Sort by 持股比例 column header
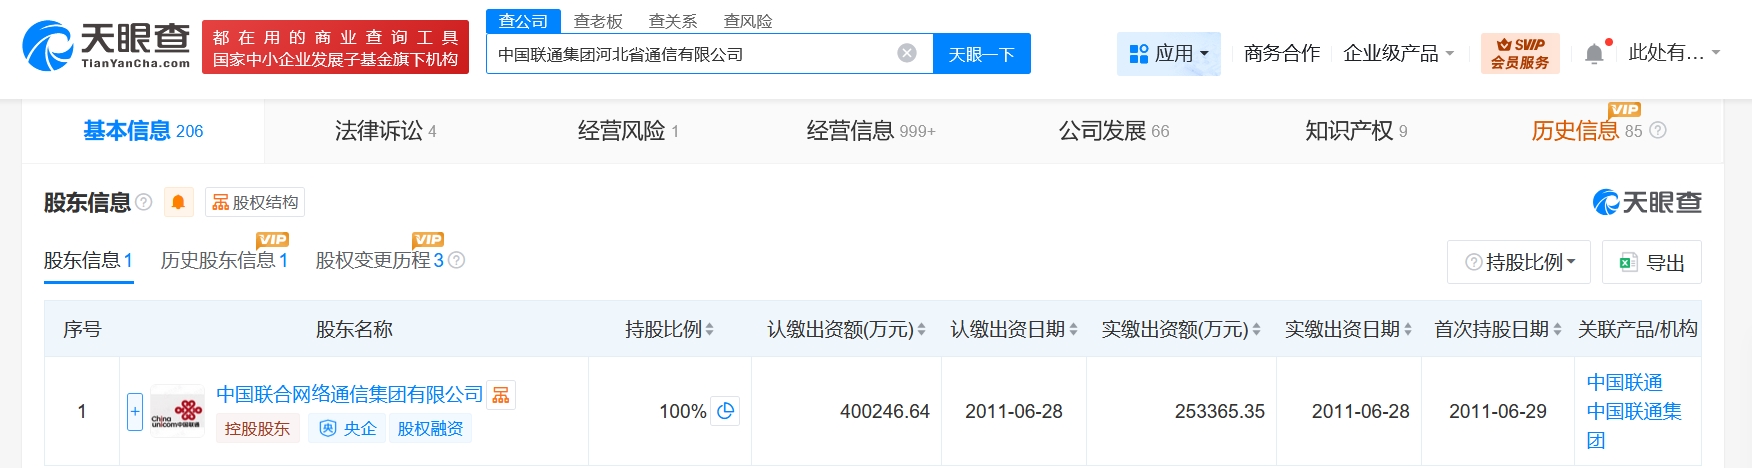This screenshot has width=1752, height=468. coord(669,329)
